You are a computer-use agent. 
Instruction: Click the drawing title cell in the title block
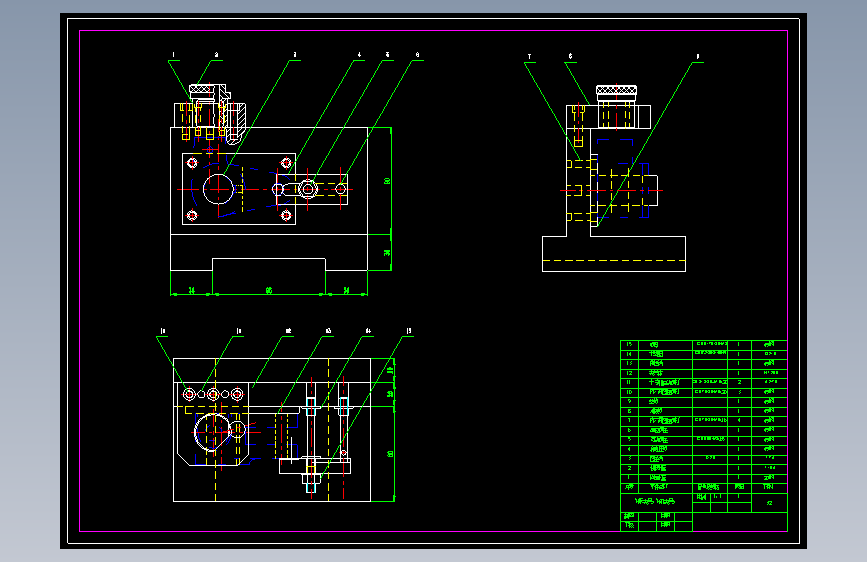(x=656, y=502)
